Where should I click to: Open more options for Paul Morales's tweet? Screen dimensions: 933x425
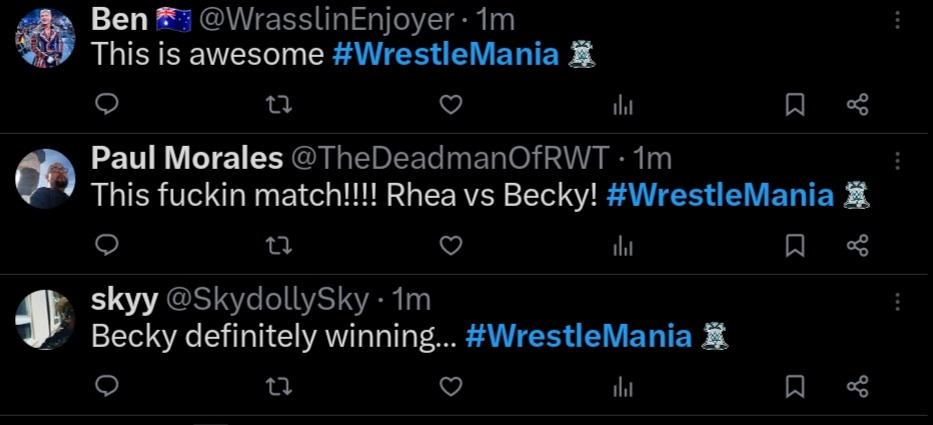click(897, 161)
